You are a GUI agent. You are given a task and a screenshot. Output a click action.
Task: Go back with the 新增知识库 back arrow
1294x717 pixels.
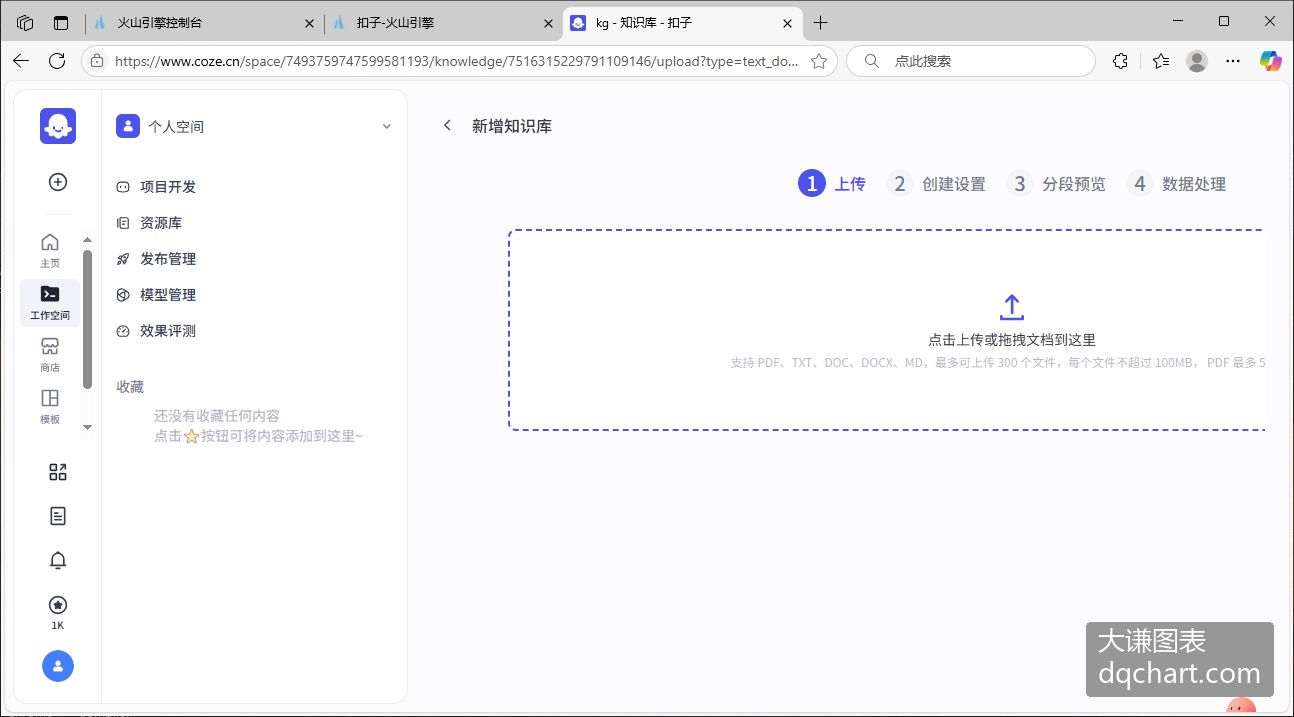tap(447, 125)
